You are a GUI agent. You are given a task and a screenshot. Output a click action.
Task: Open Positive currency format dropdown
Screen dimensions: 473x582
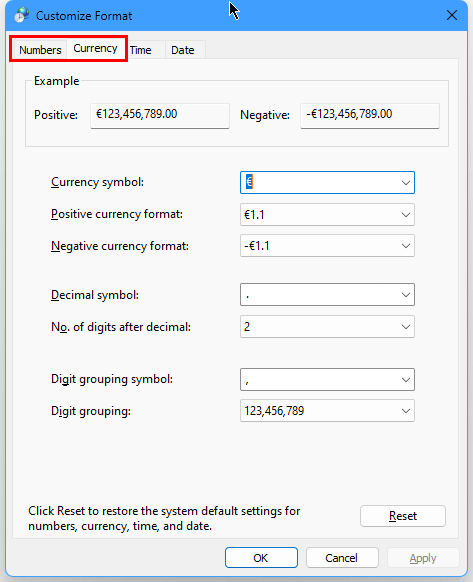(x=327, y=215)
